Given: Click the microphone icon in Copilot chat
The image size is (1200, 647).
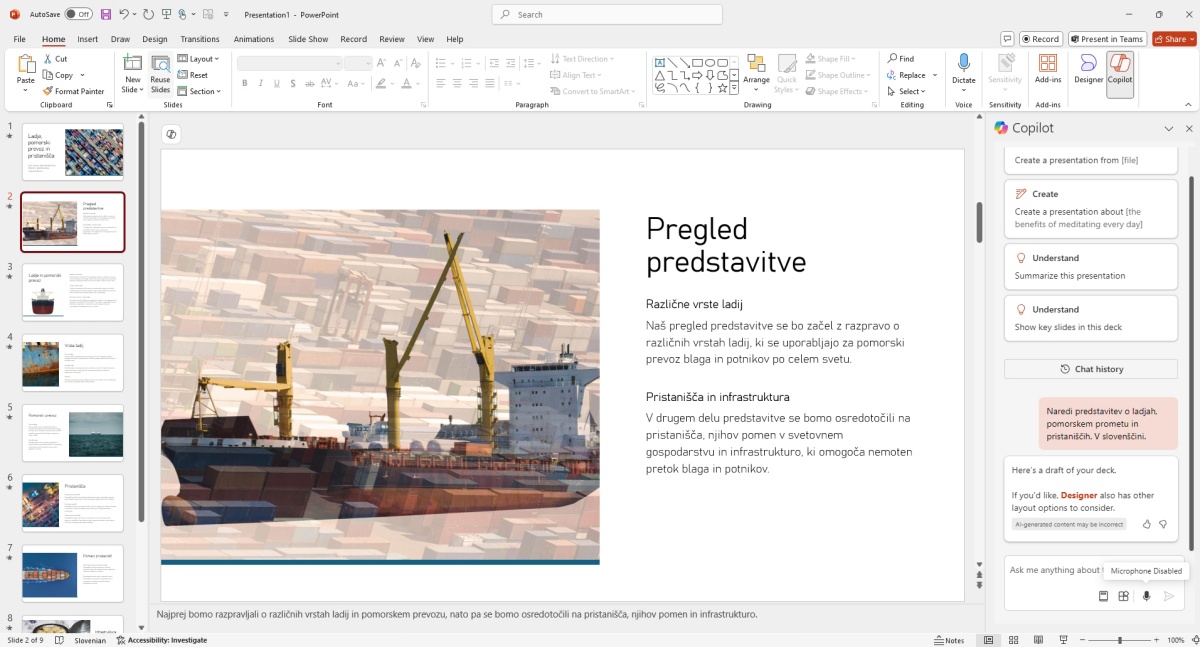Looking at the screenshot, I should pos(1146,596).
